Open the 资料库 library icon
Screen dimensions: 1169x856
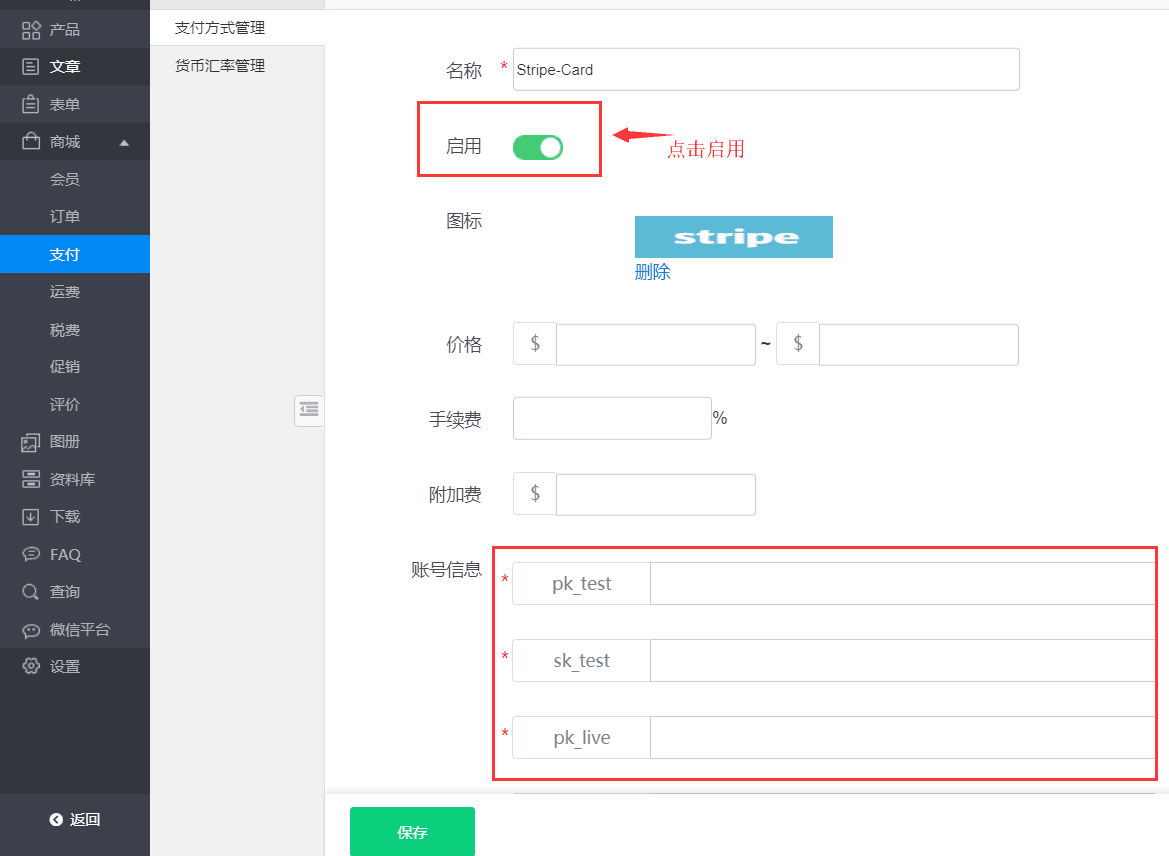tap(31, 479)
